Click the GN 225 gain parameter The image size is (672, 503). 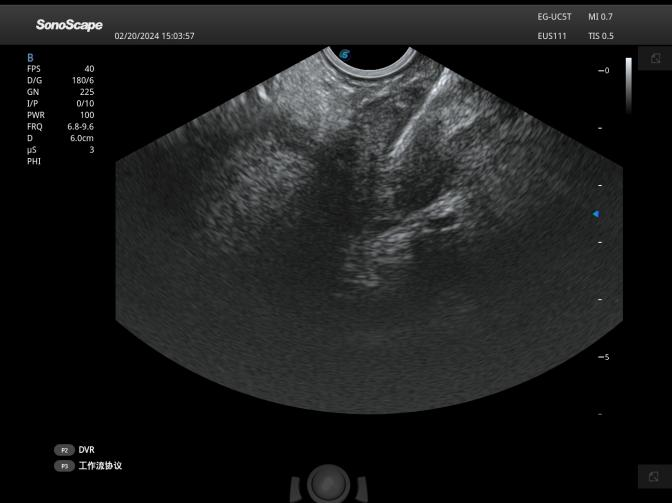(x=60, y=92)
